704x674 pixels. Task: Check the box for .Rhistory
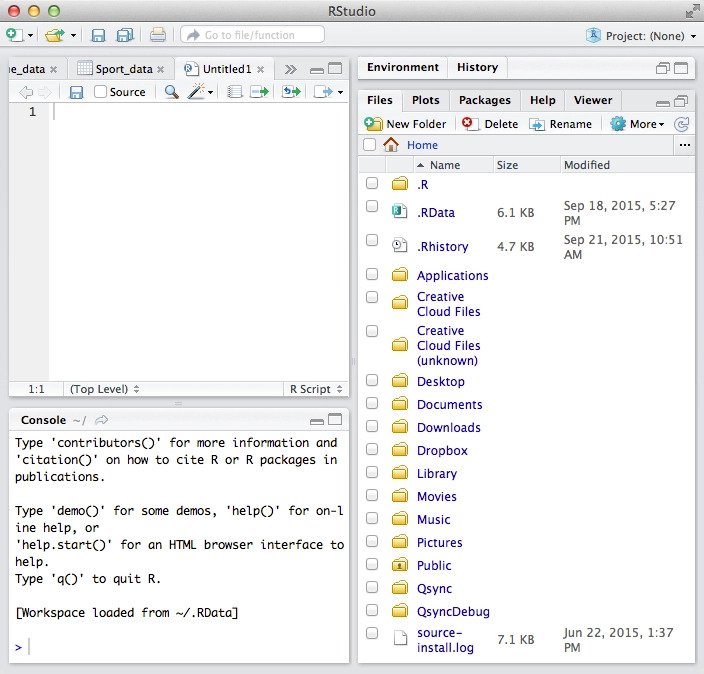[372, 240]
